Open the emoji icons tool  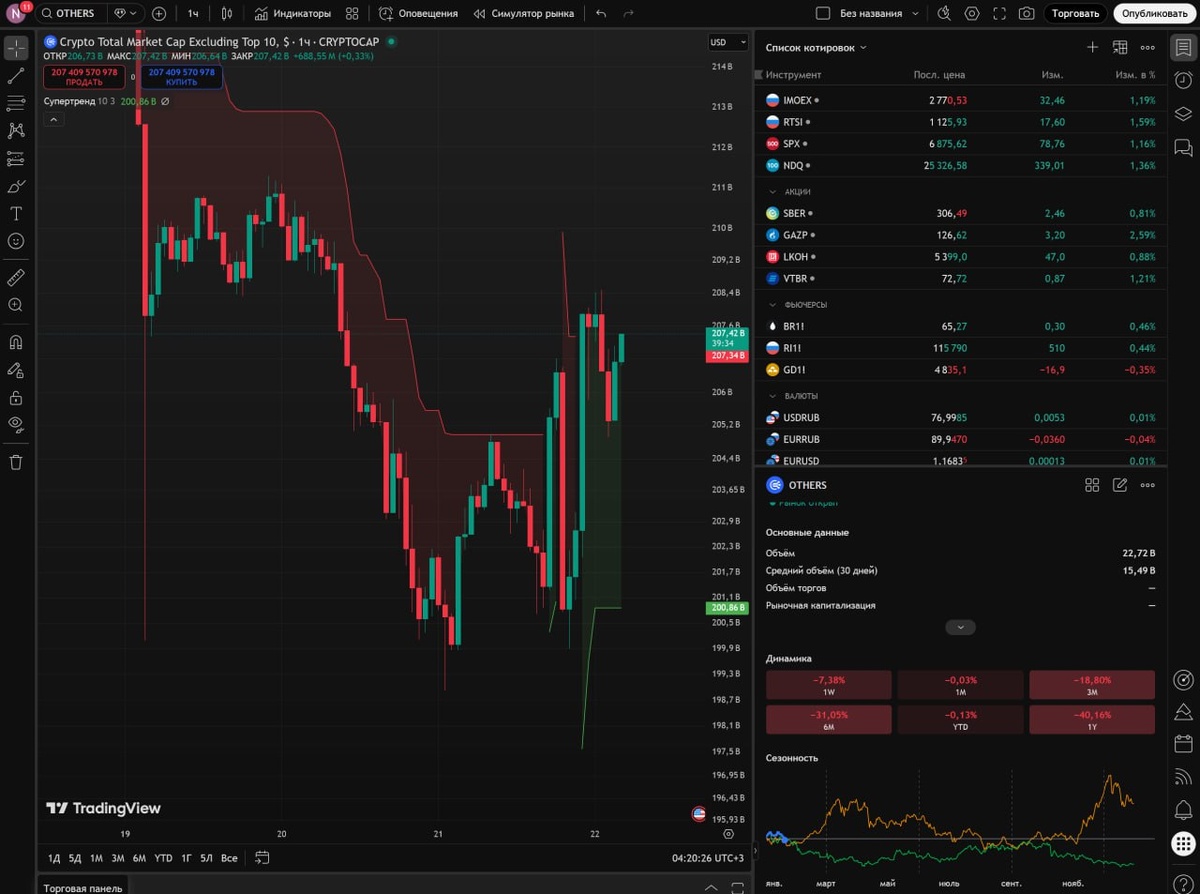(16, 241)
